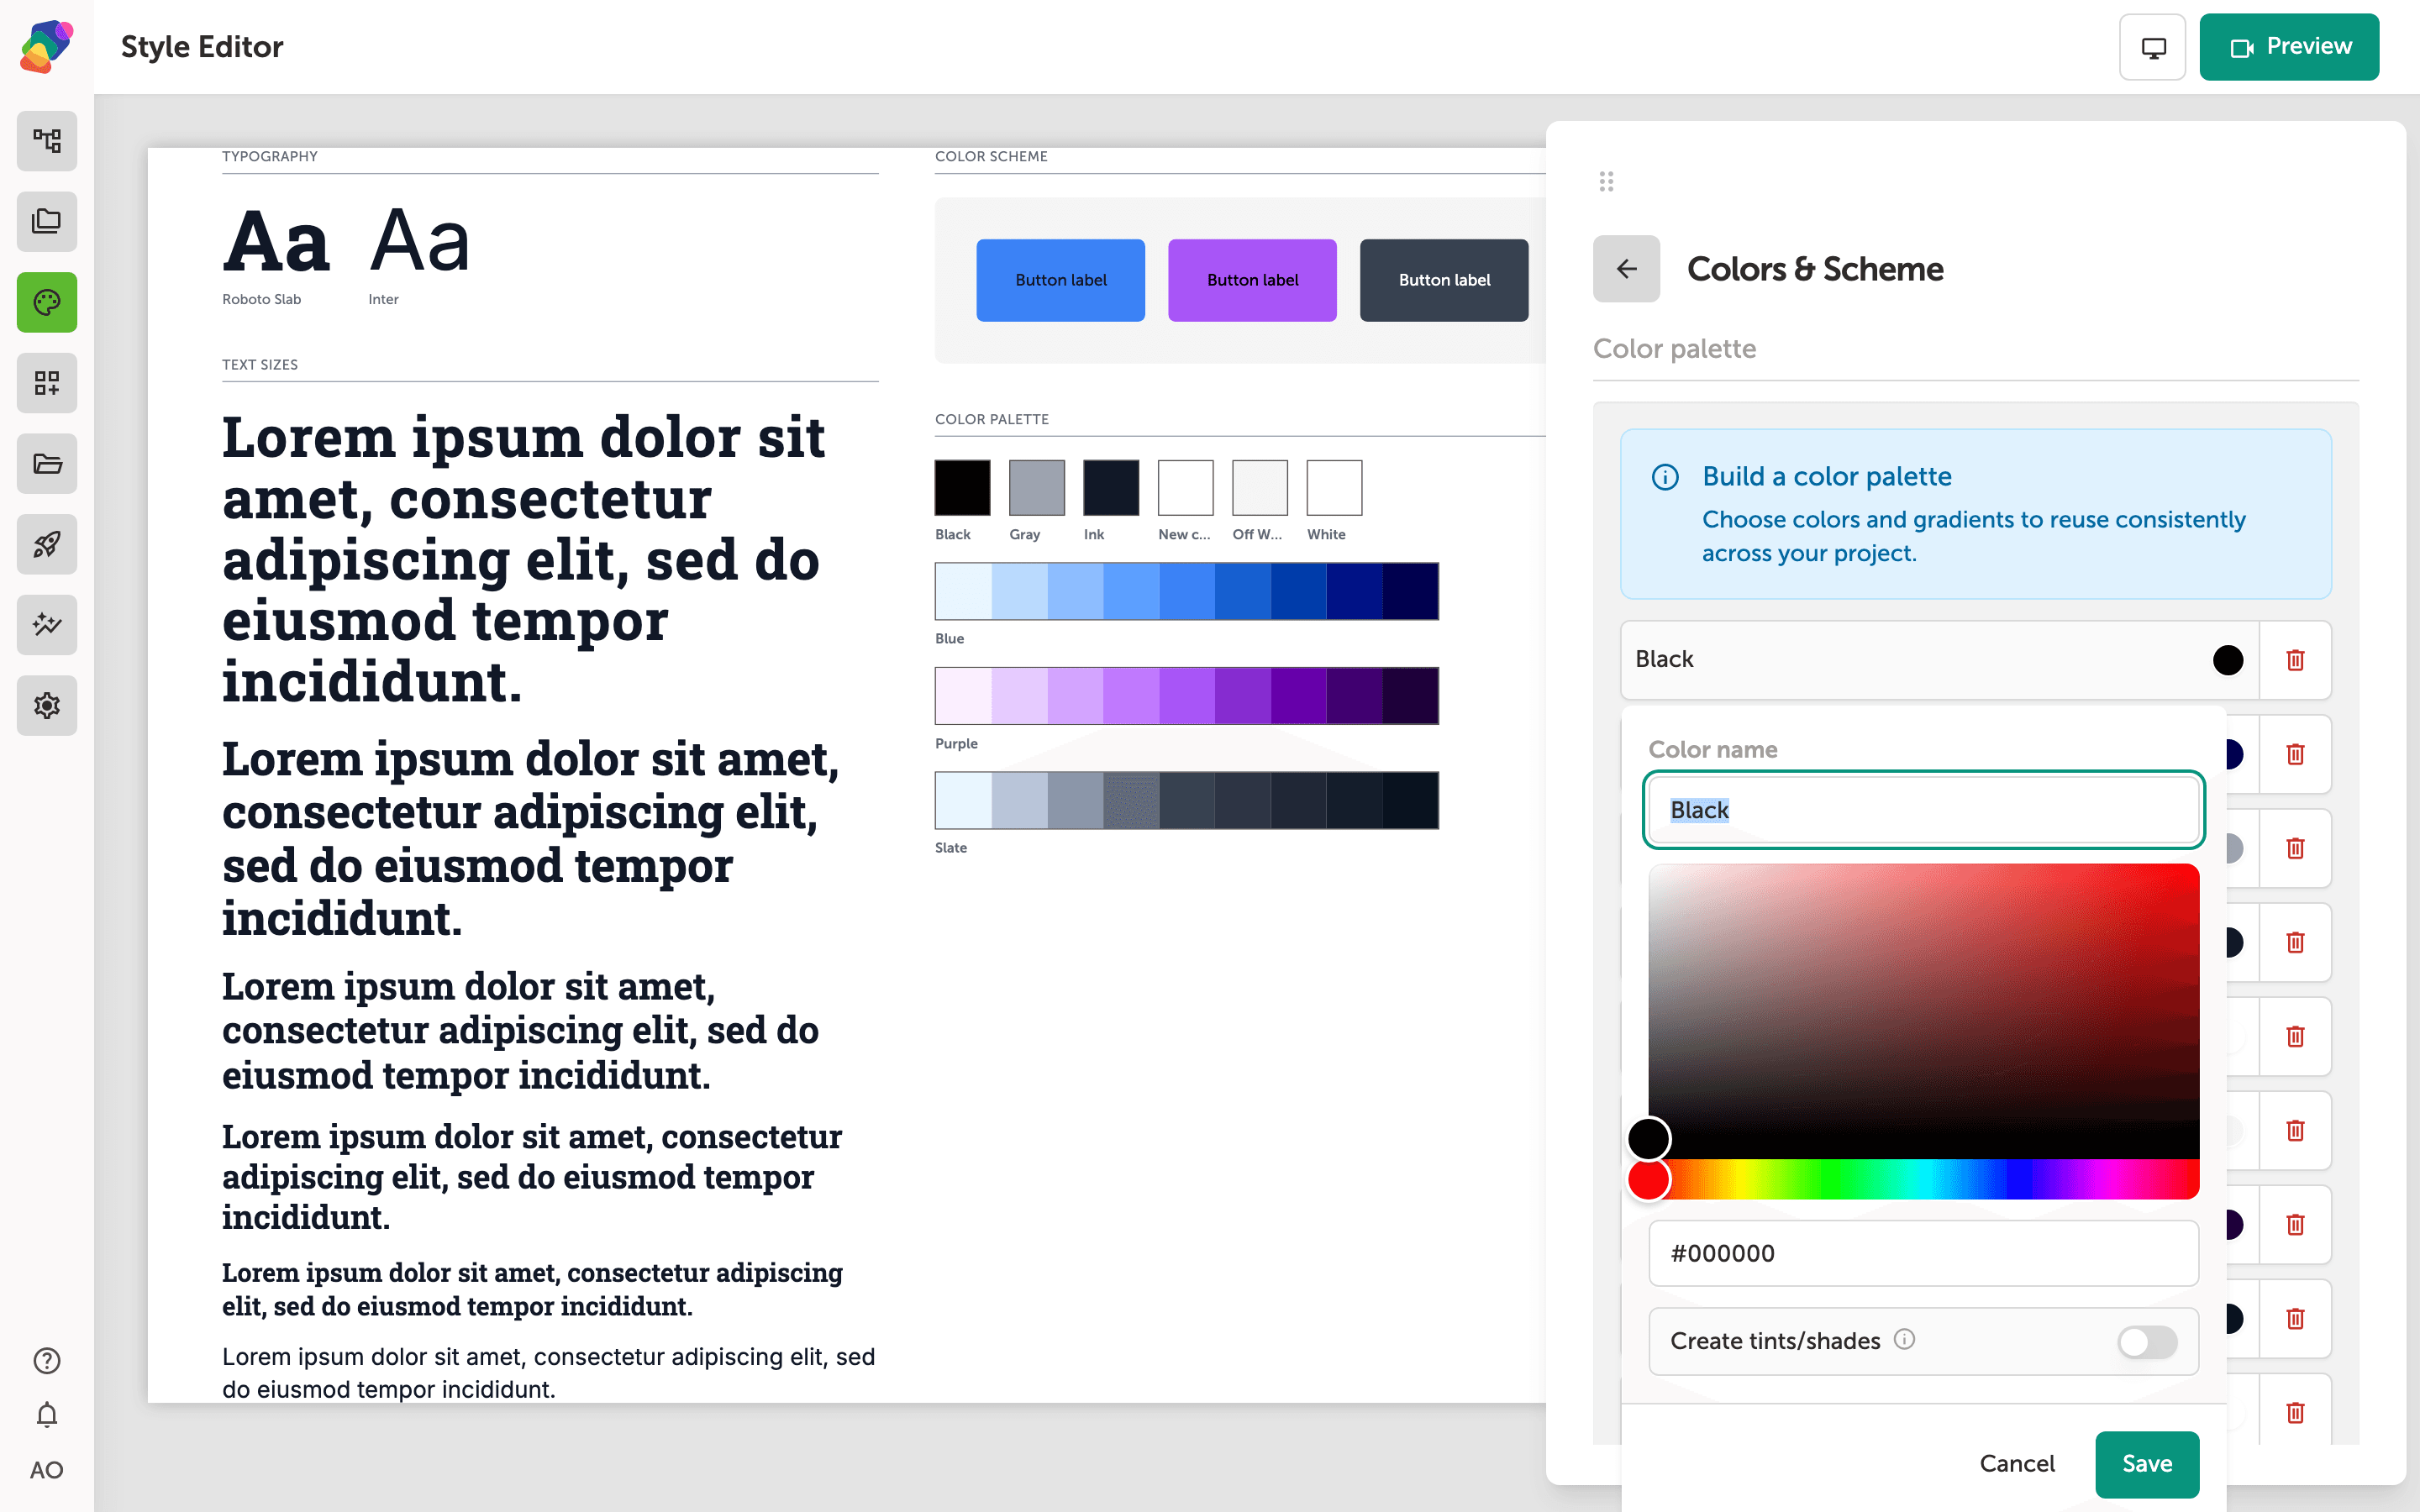Open notifications bell icon
Screen dimensions: 2420x1512
(47, 1415)
